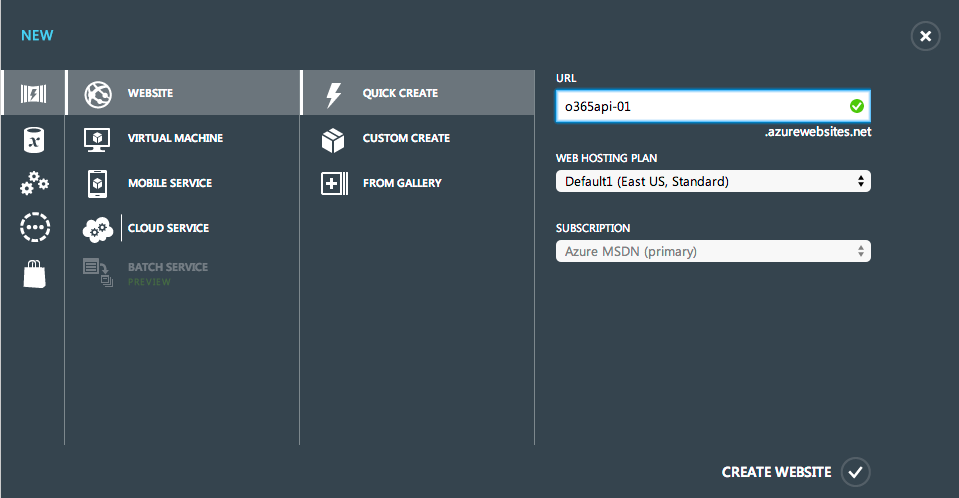This screenshot has width=959, height=498.
Task: Close the New dialog with X
Action: [925, 36]
